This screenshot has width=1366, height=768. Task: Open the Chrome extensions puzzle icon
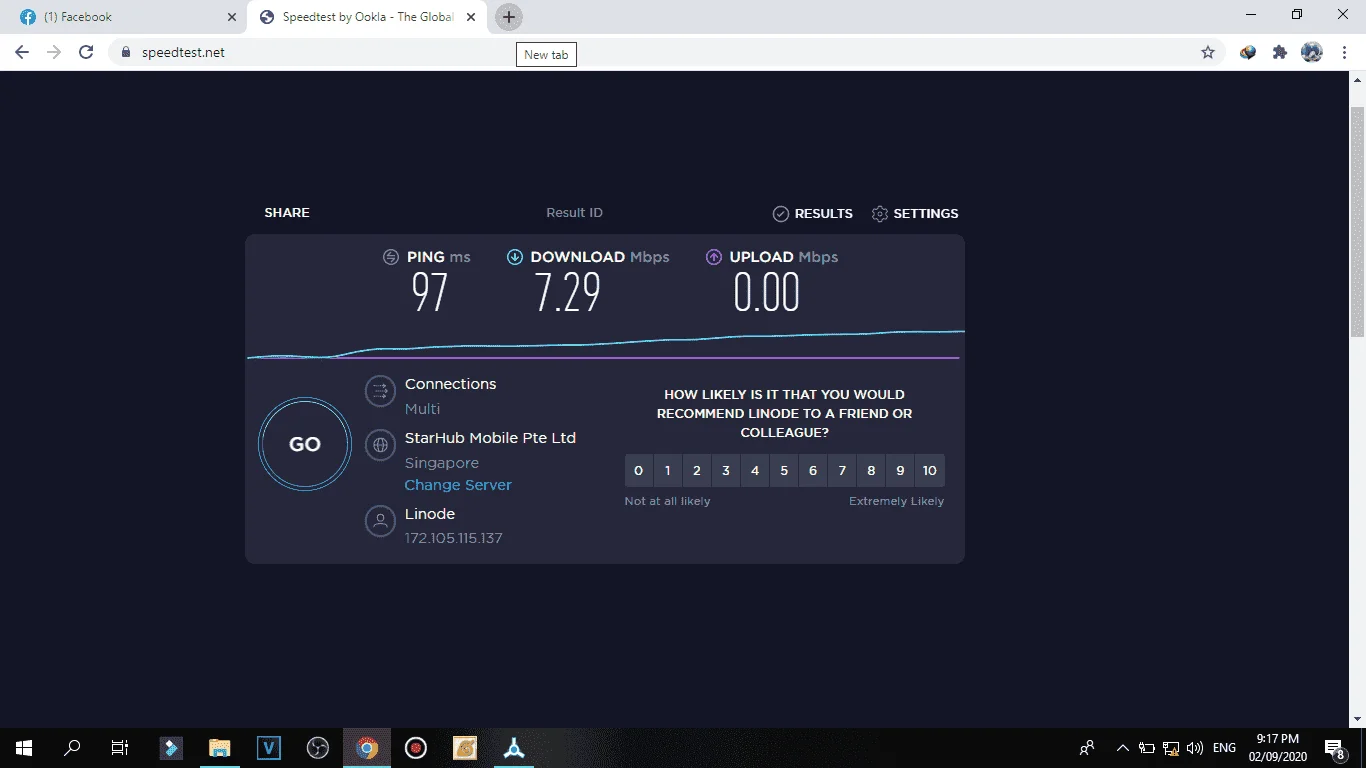[1280, 52]
